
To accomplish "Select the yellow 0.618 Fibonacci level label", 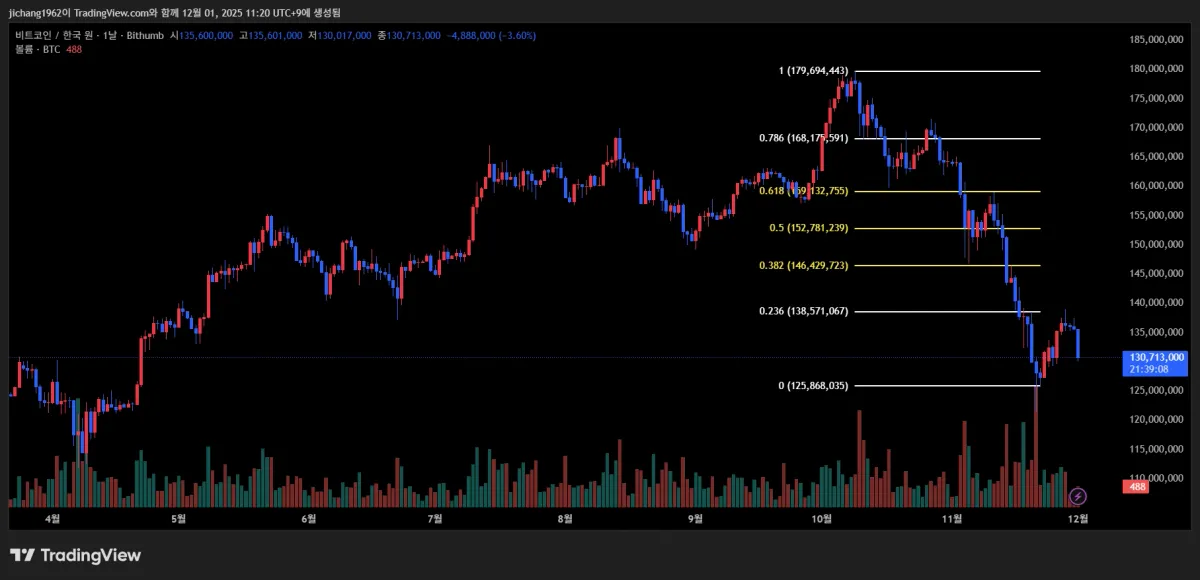I will [x=803, y=191].
